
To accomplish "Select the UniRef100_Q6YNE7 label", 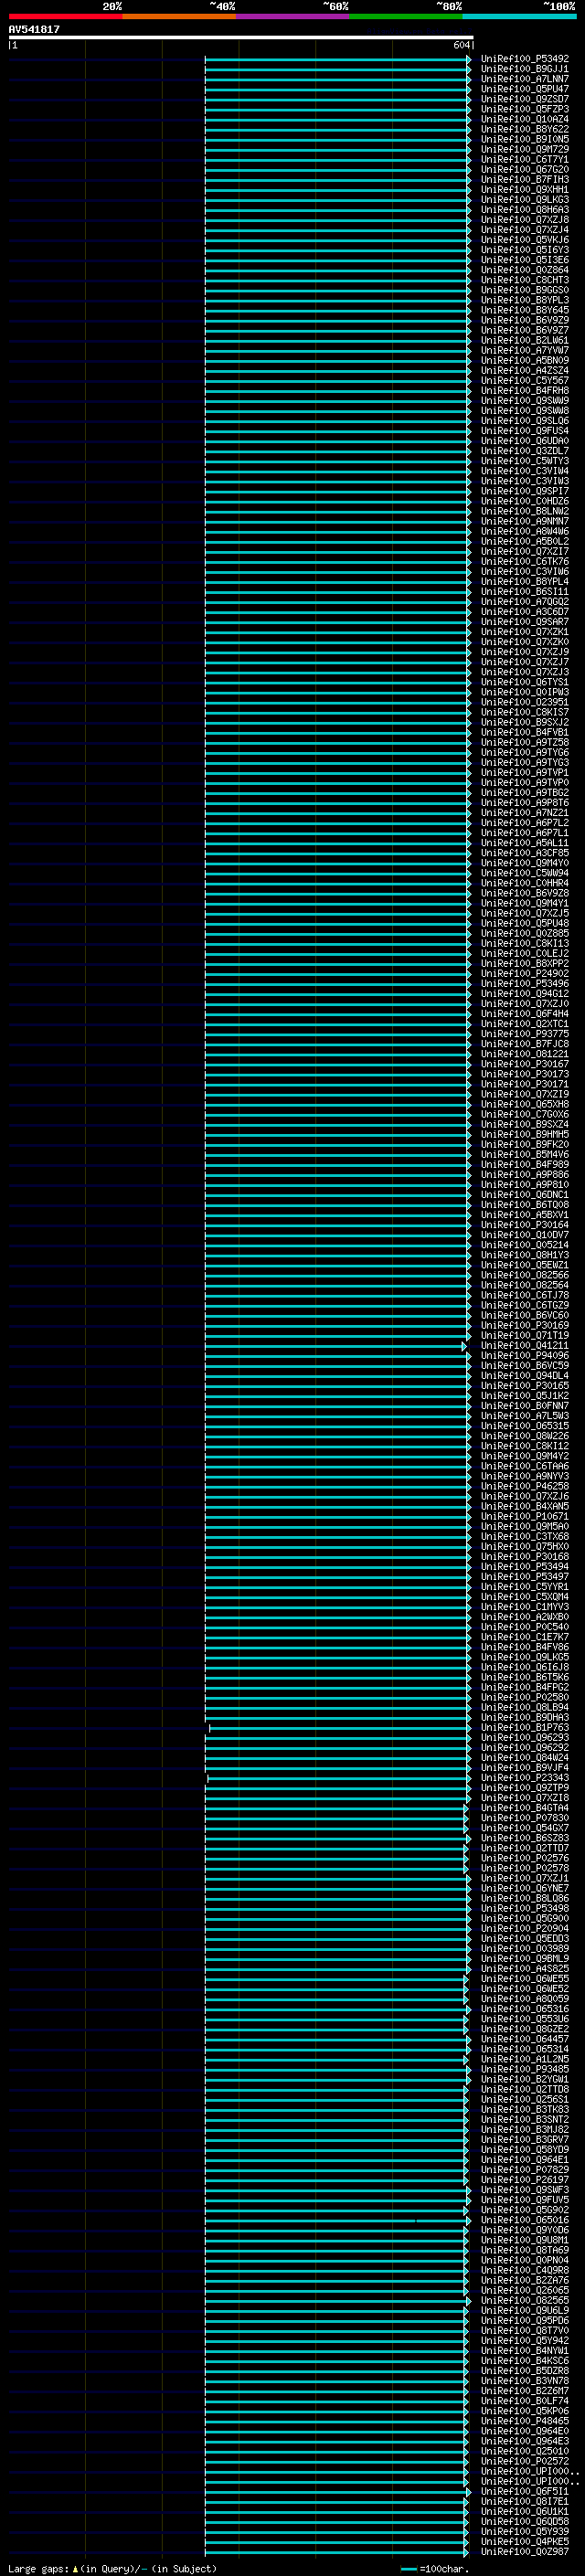I will pos(524,1888).
